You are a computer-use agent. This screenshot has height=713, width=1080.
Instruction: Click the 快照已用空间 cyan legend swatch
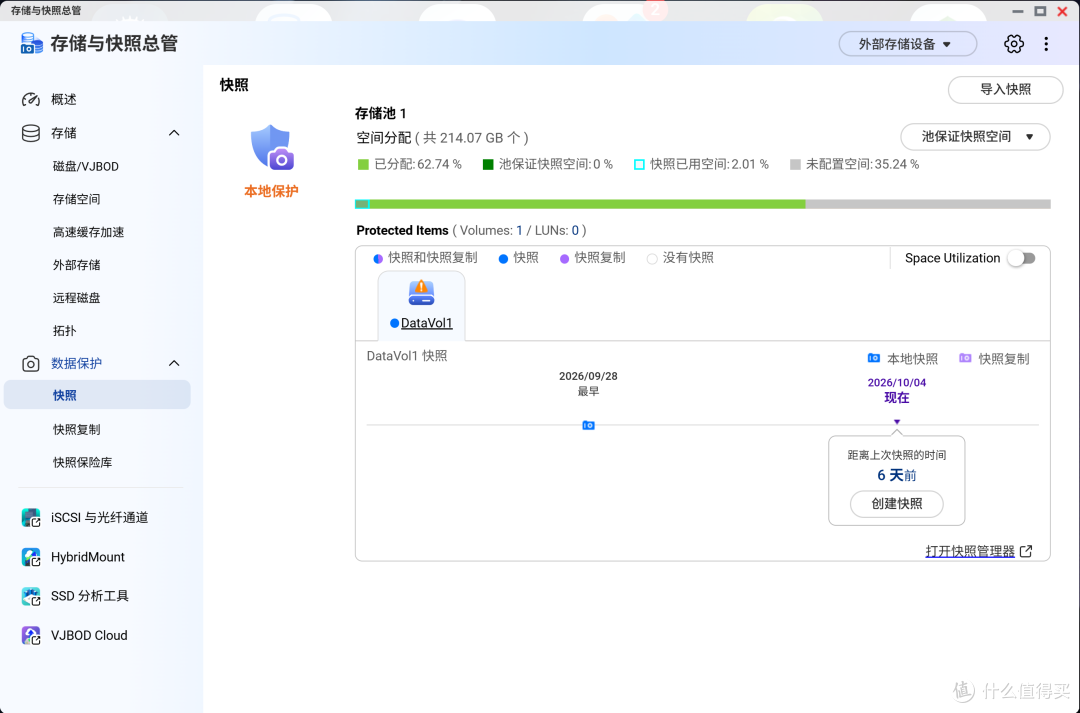click(x=638, y=165)
